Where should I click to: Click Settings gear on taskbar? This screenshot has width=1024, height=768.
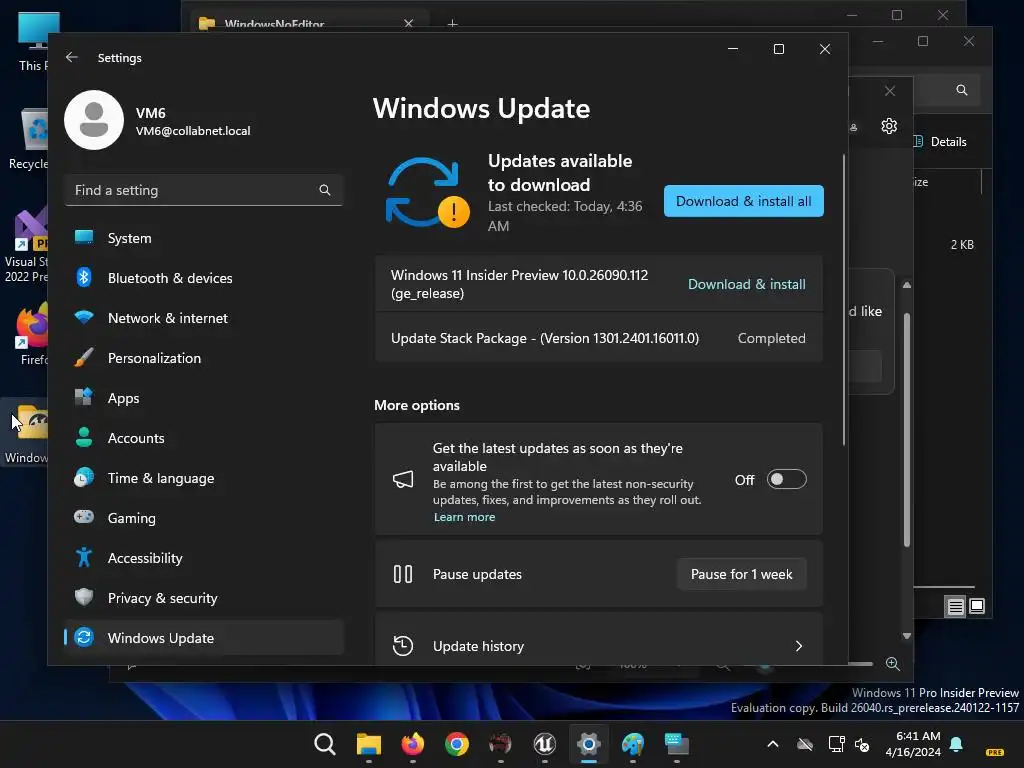point(588,744)
